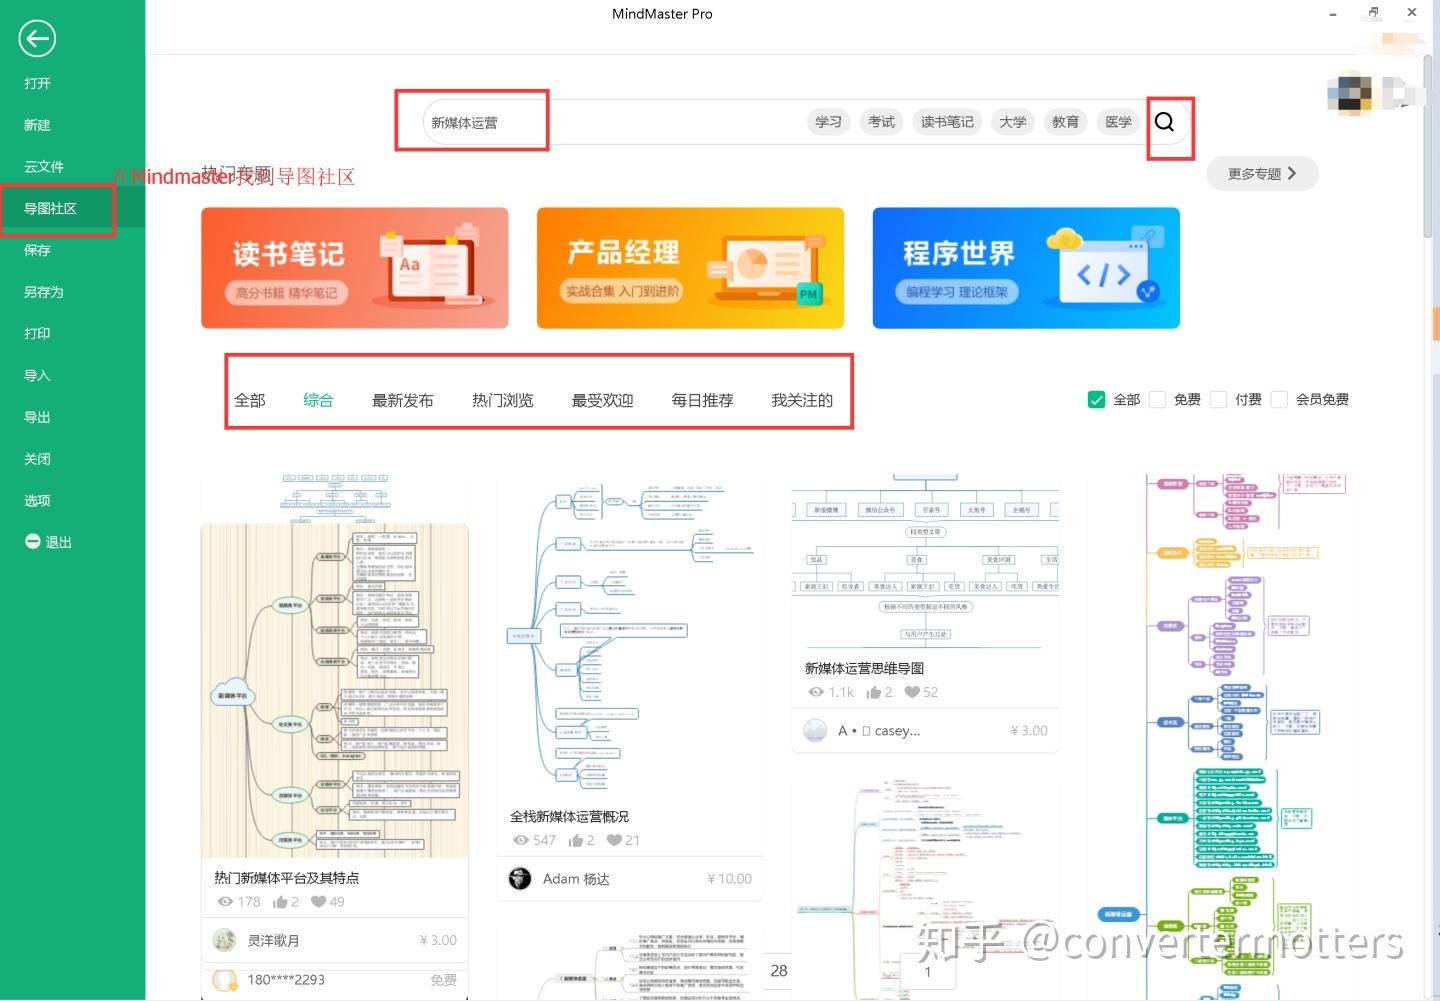Click the 教育 search tag

coord(1066,122)
